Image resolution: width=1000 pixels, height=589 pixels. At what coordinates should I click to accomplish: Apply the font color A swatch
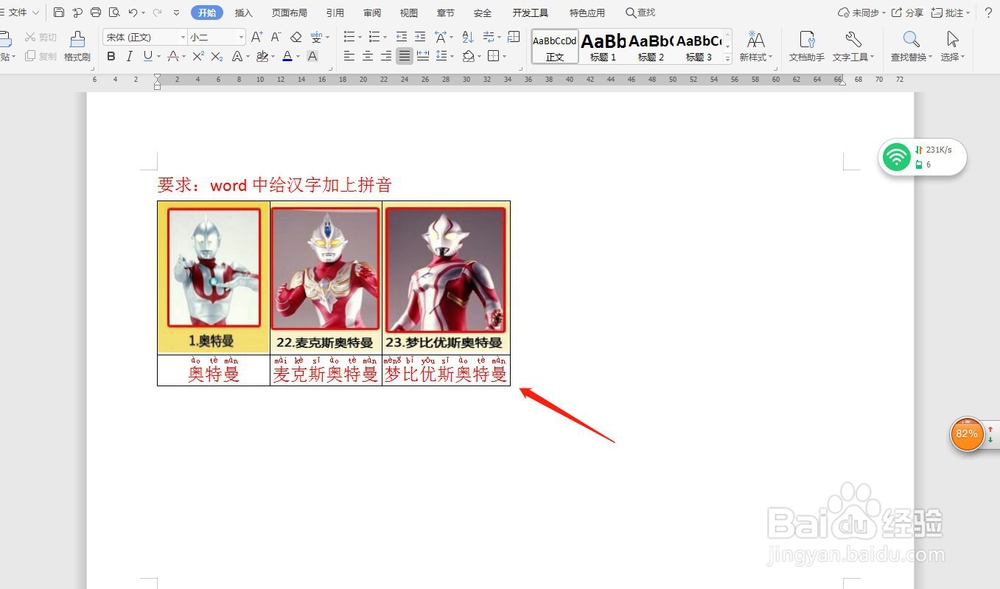pos(287,56)
